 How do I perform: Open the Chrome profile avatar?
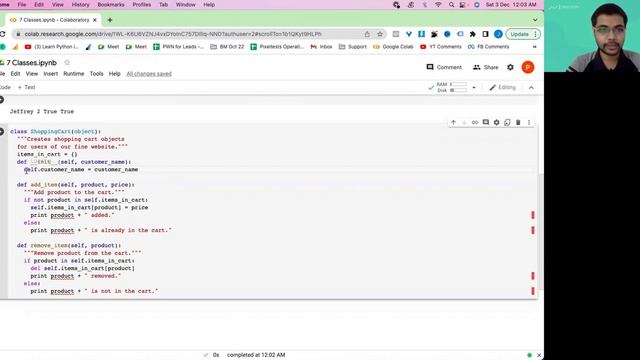pos(498,34)
